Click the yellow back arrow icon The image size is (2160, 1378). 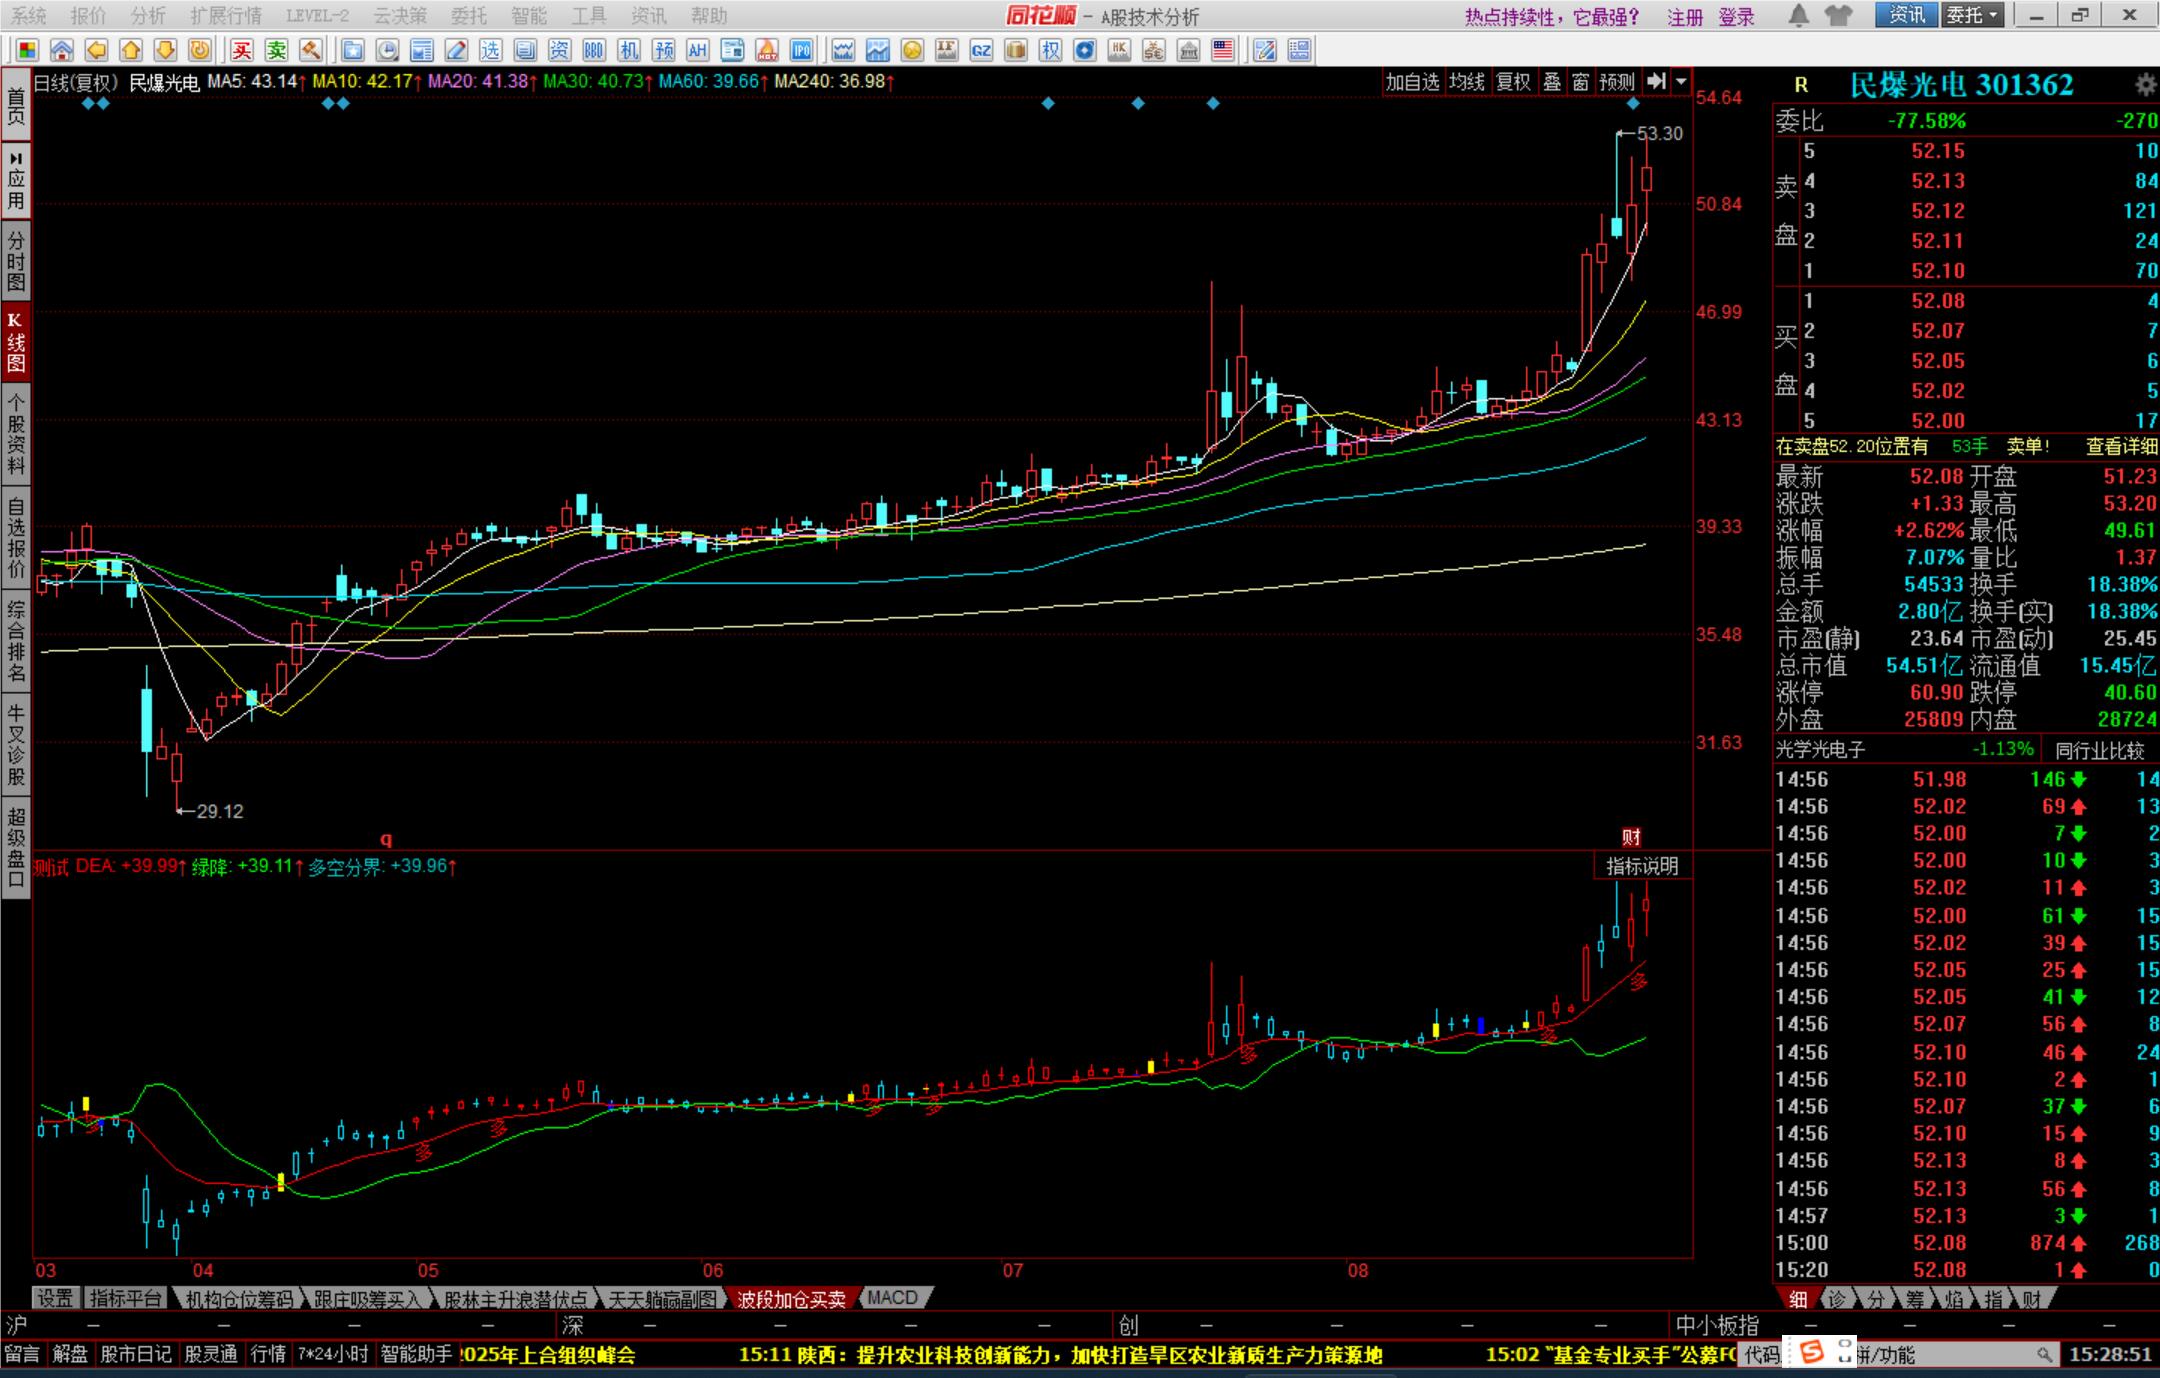[97, 50]
